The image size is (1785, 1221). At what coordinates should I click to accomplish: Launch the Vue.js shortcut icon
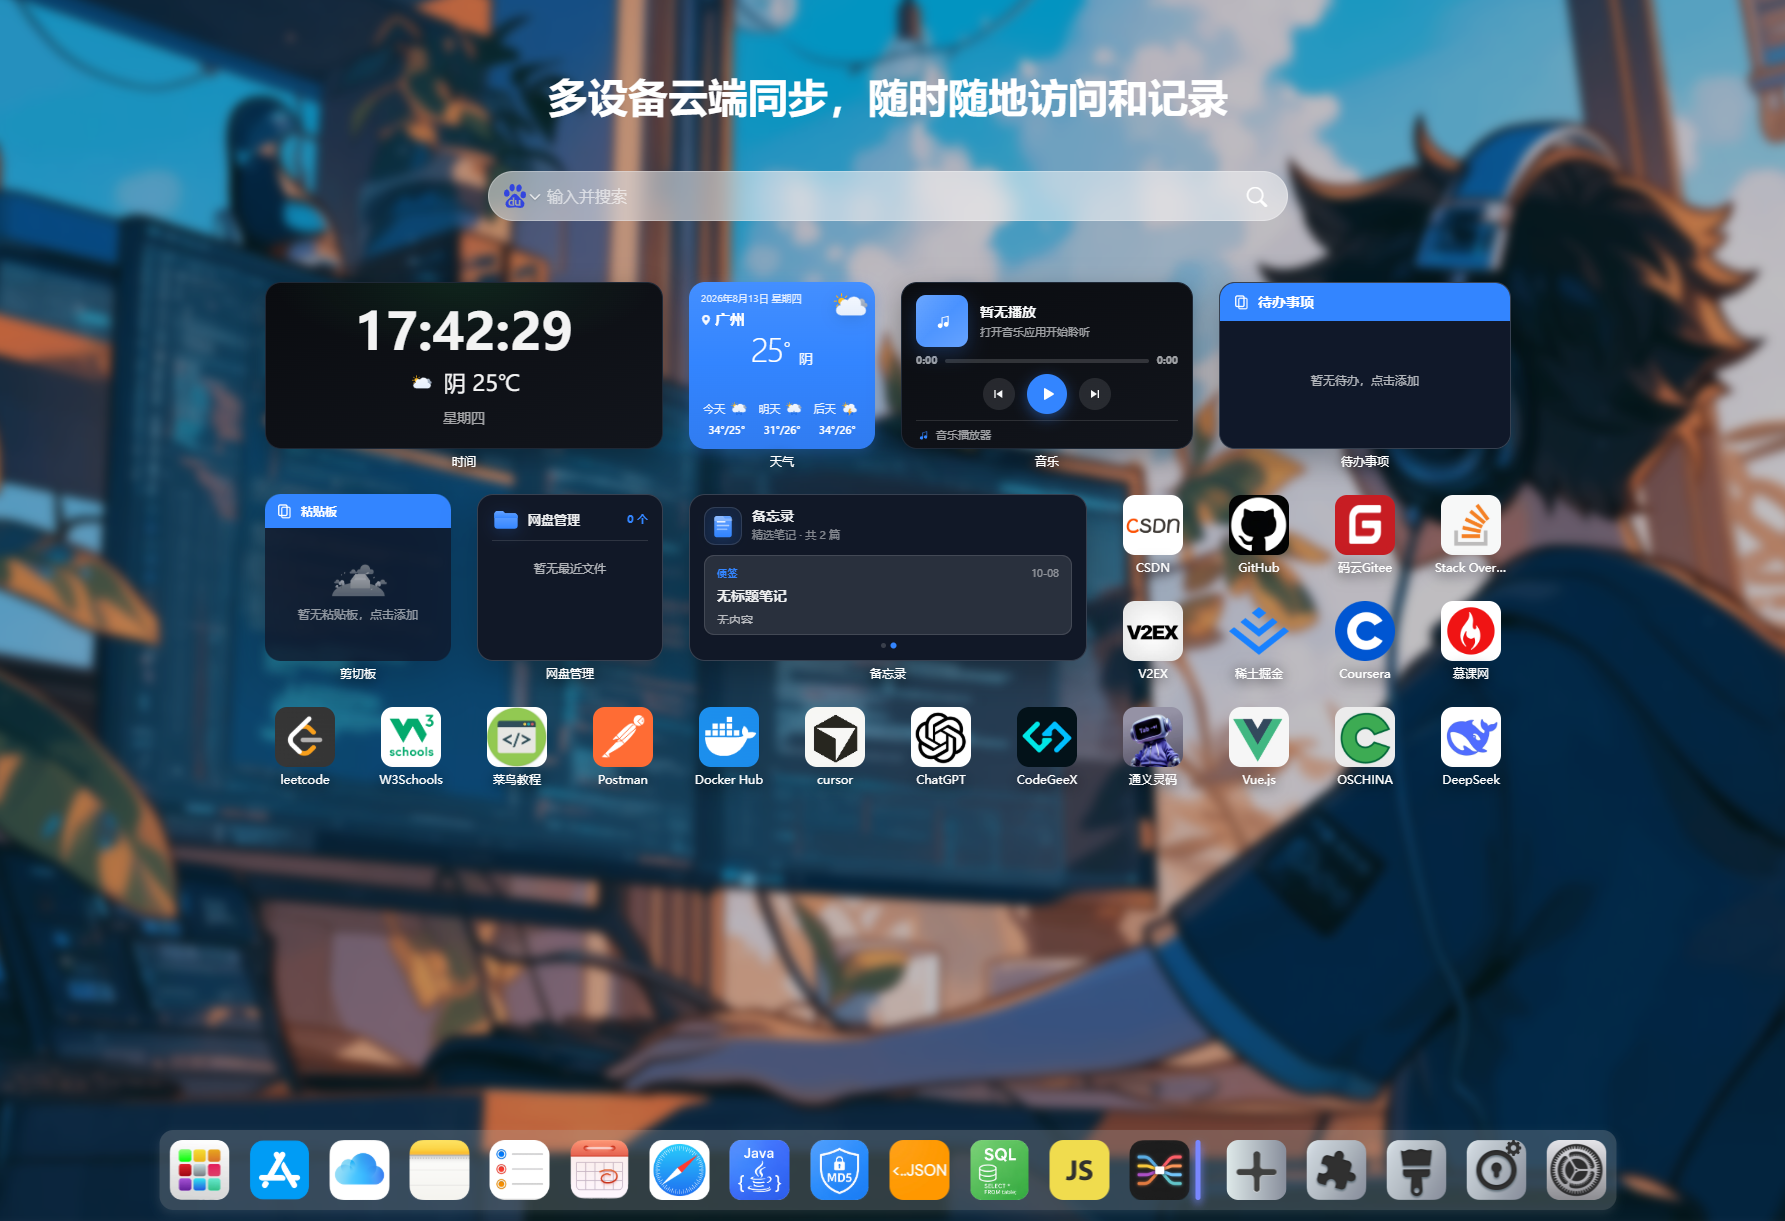[1258, 737]
